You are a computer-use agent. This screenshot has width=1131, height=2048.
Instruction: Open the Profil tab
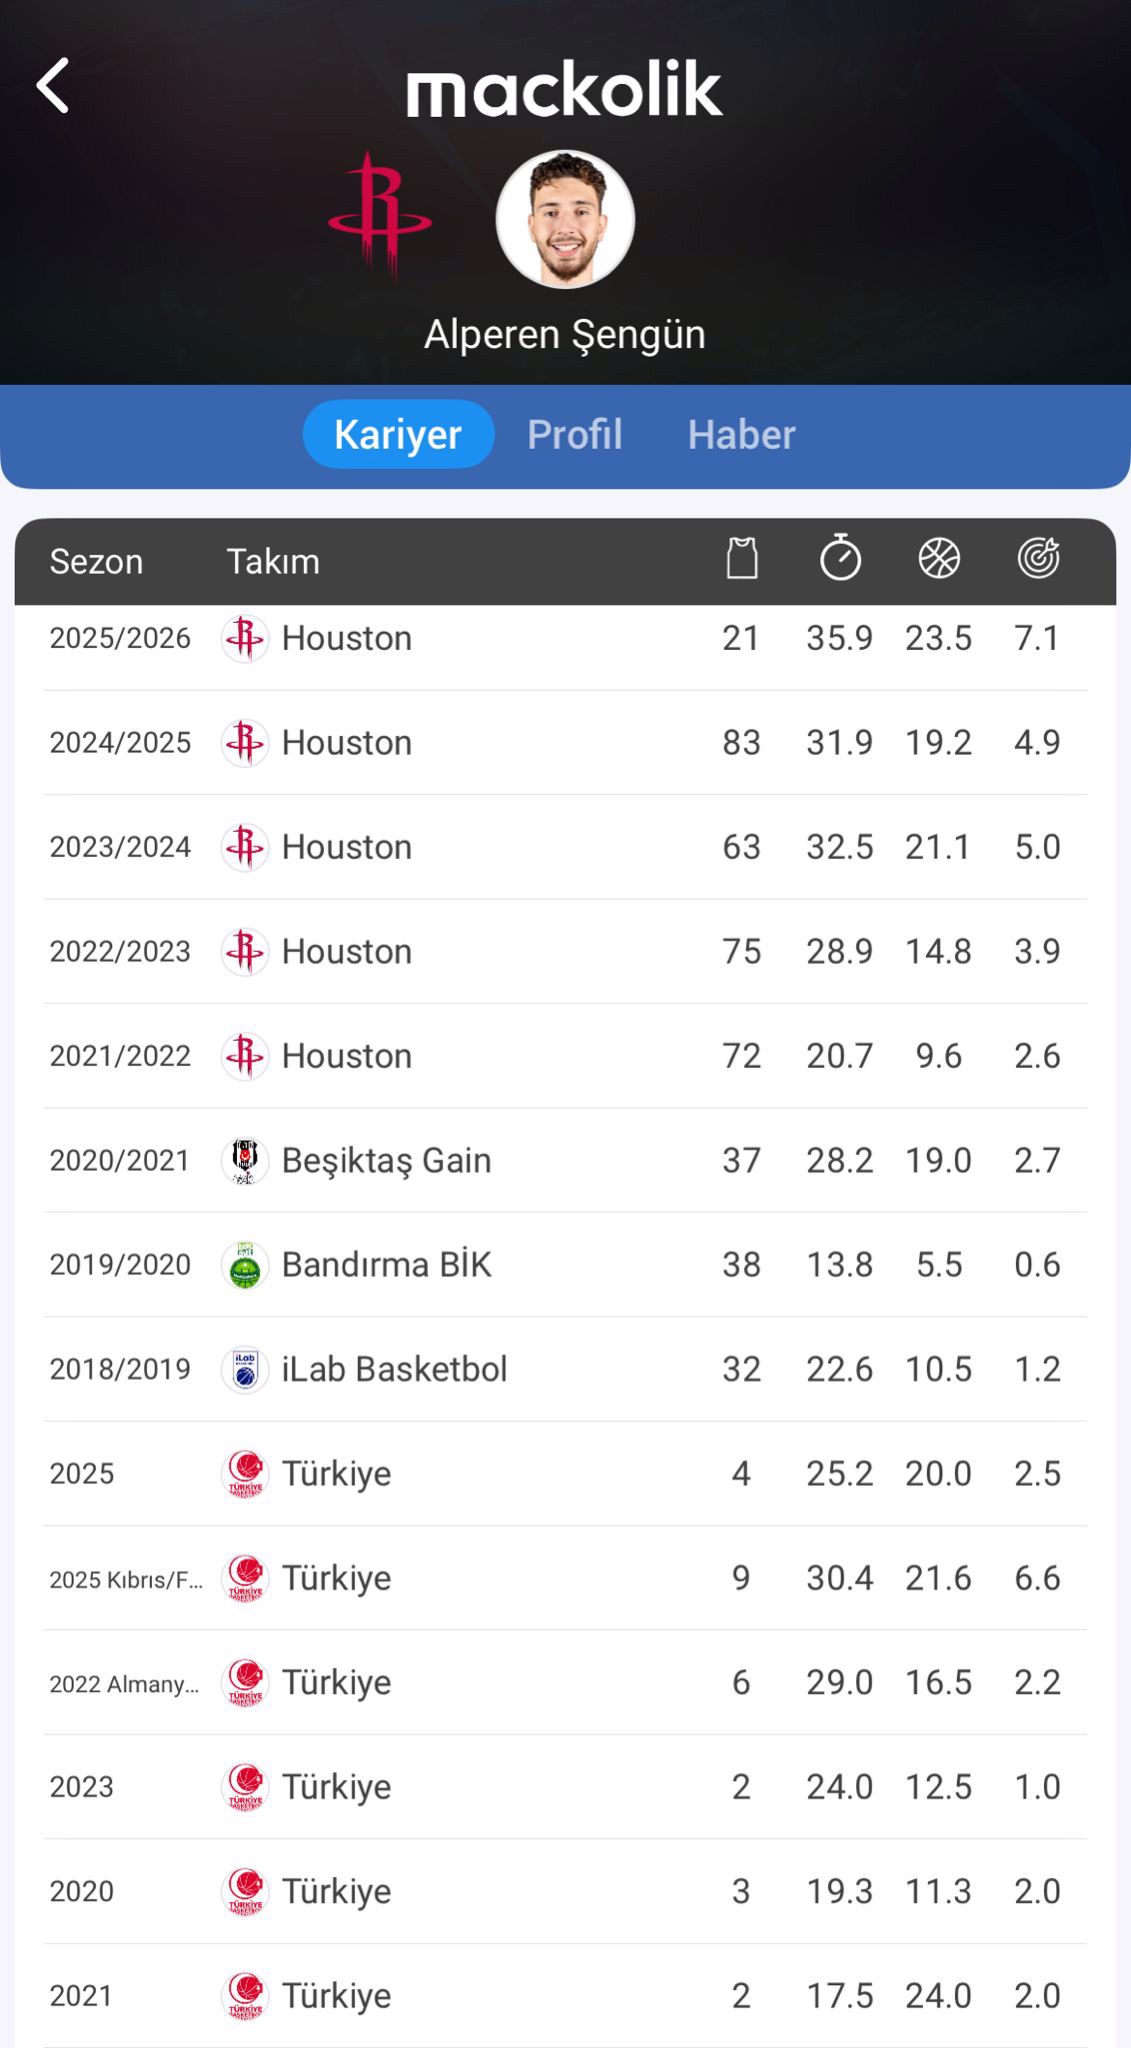(574, 435)
